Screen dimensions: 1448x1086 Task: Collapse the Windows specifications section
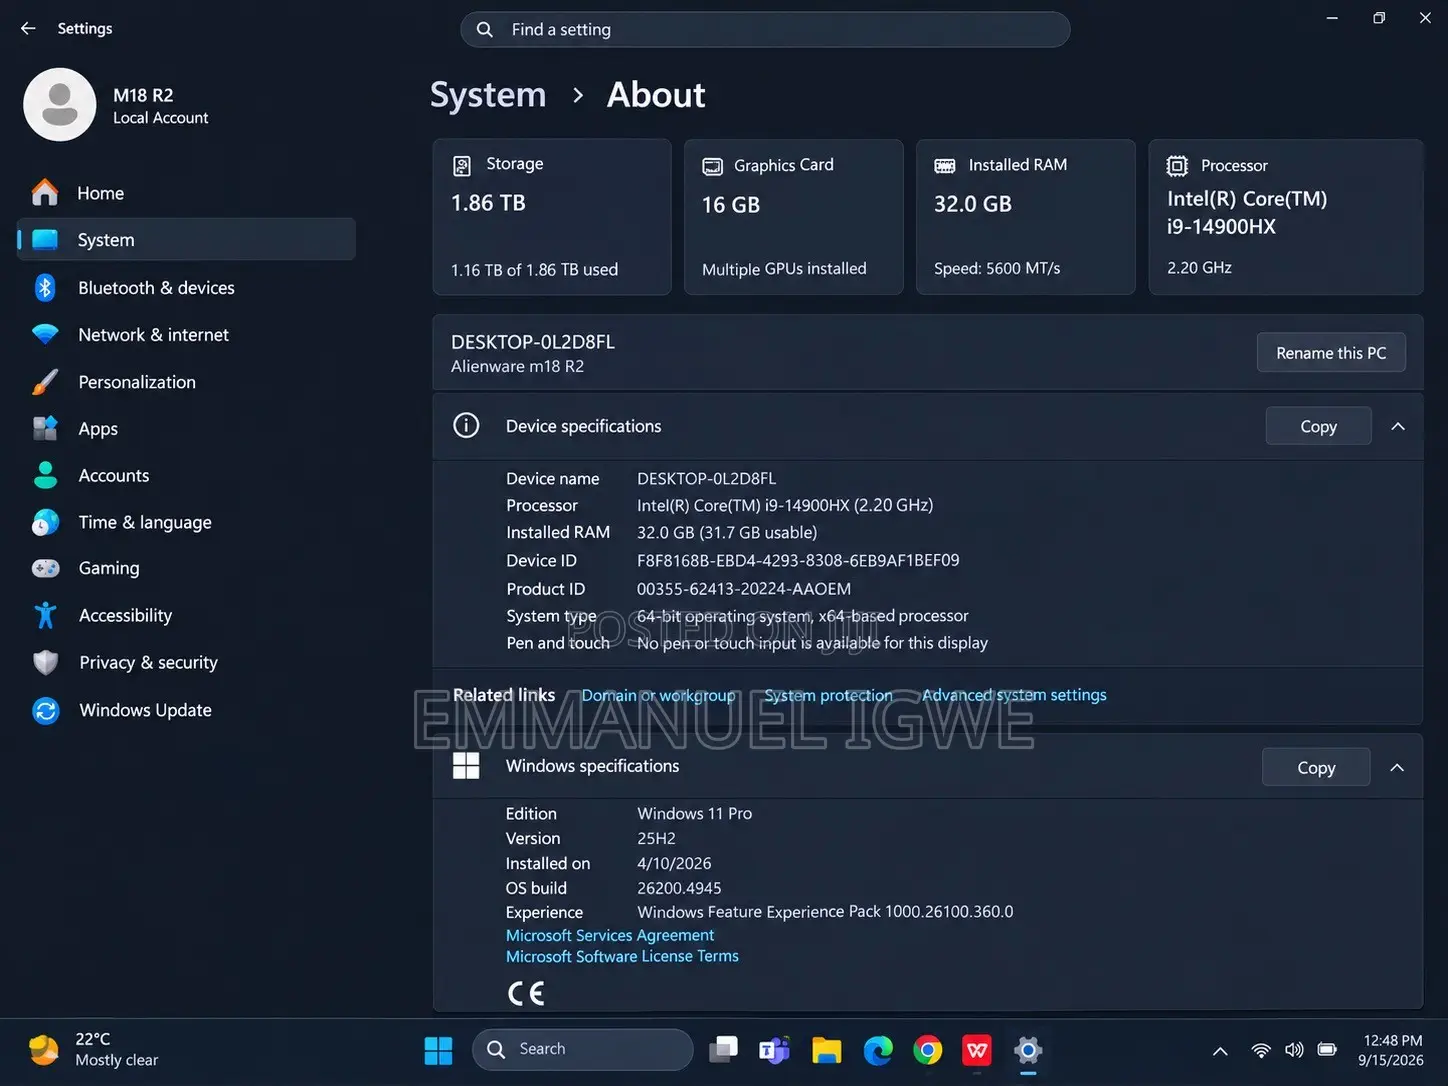1397,767
